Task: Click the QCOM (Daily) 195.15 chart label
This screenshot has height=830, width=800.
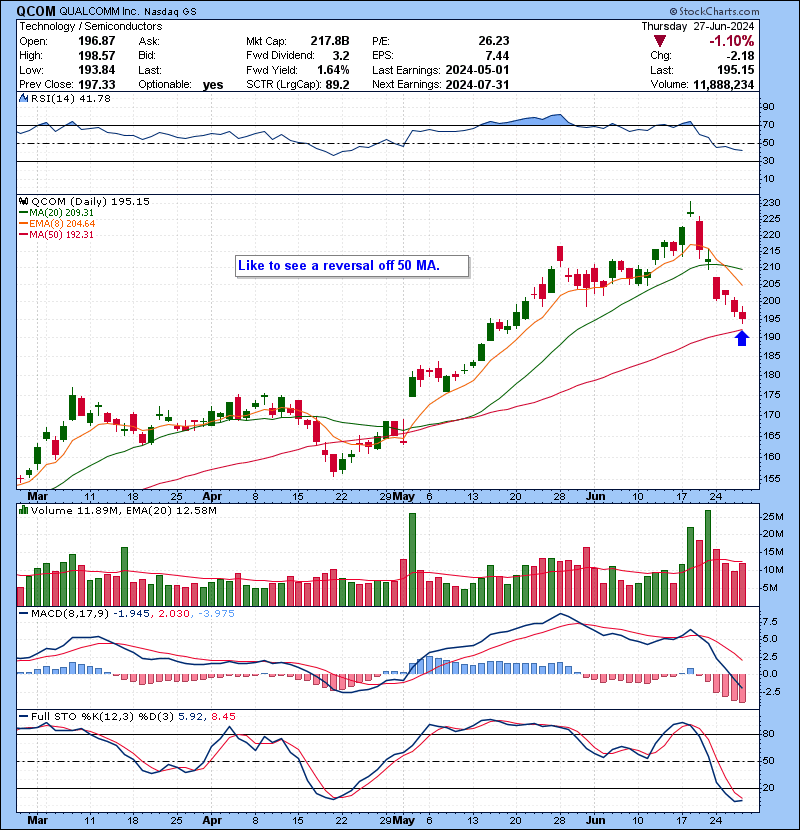Action: tap(90, 201)
